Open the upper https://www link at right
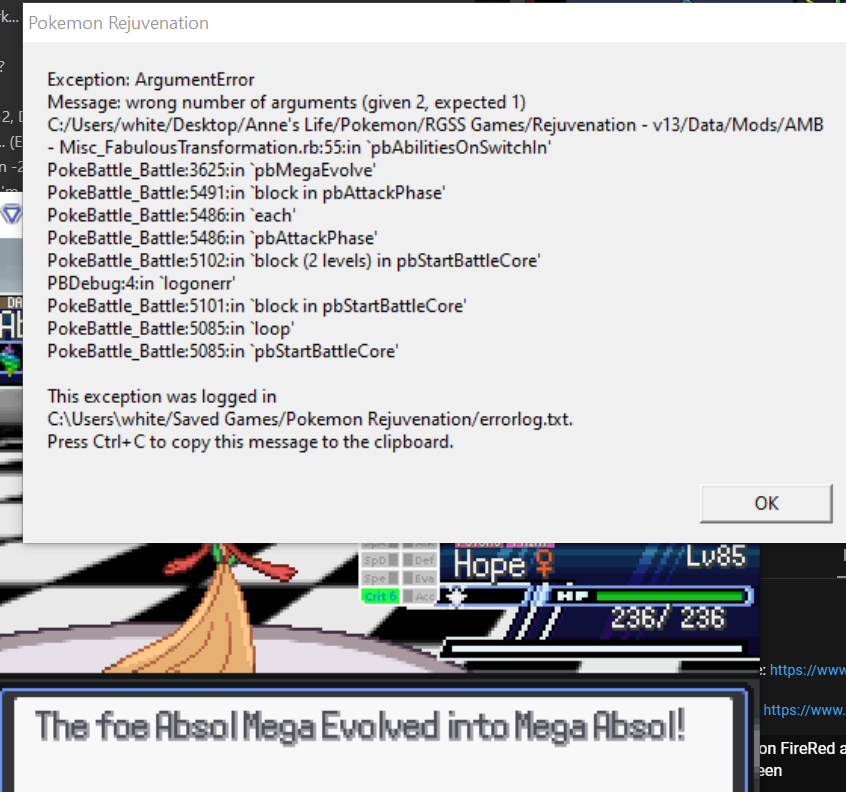 (807, 670)
